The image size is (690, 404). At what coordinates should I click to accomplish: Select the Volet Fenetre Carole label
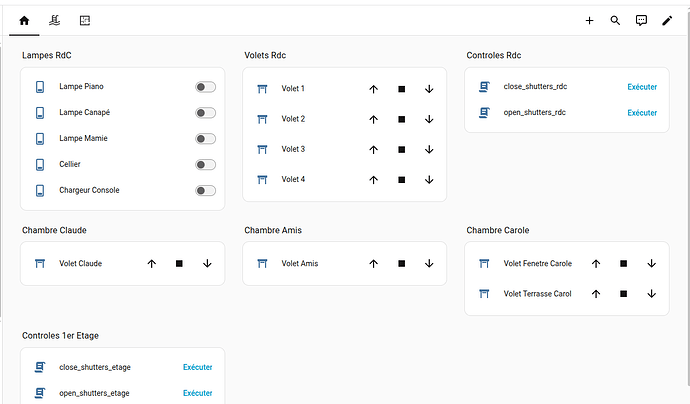pos(538,264)
